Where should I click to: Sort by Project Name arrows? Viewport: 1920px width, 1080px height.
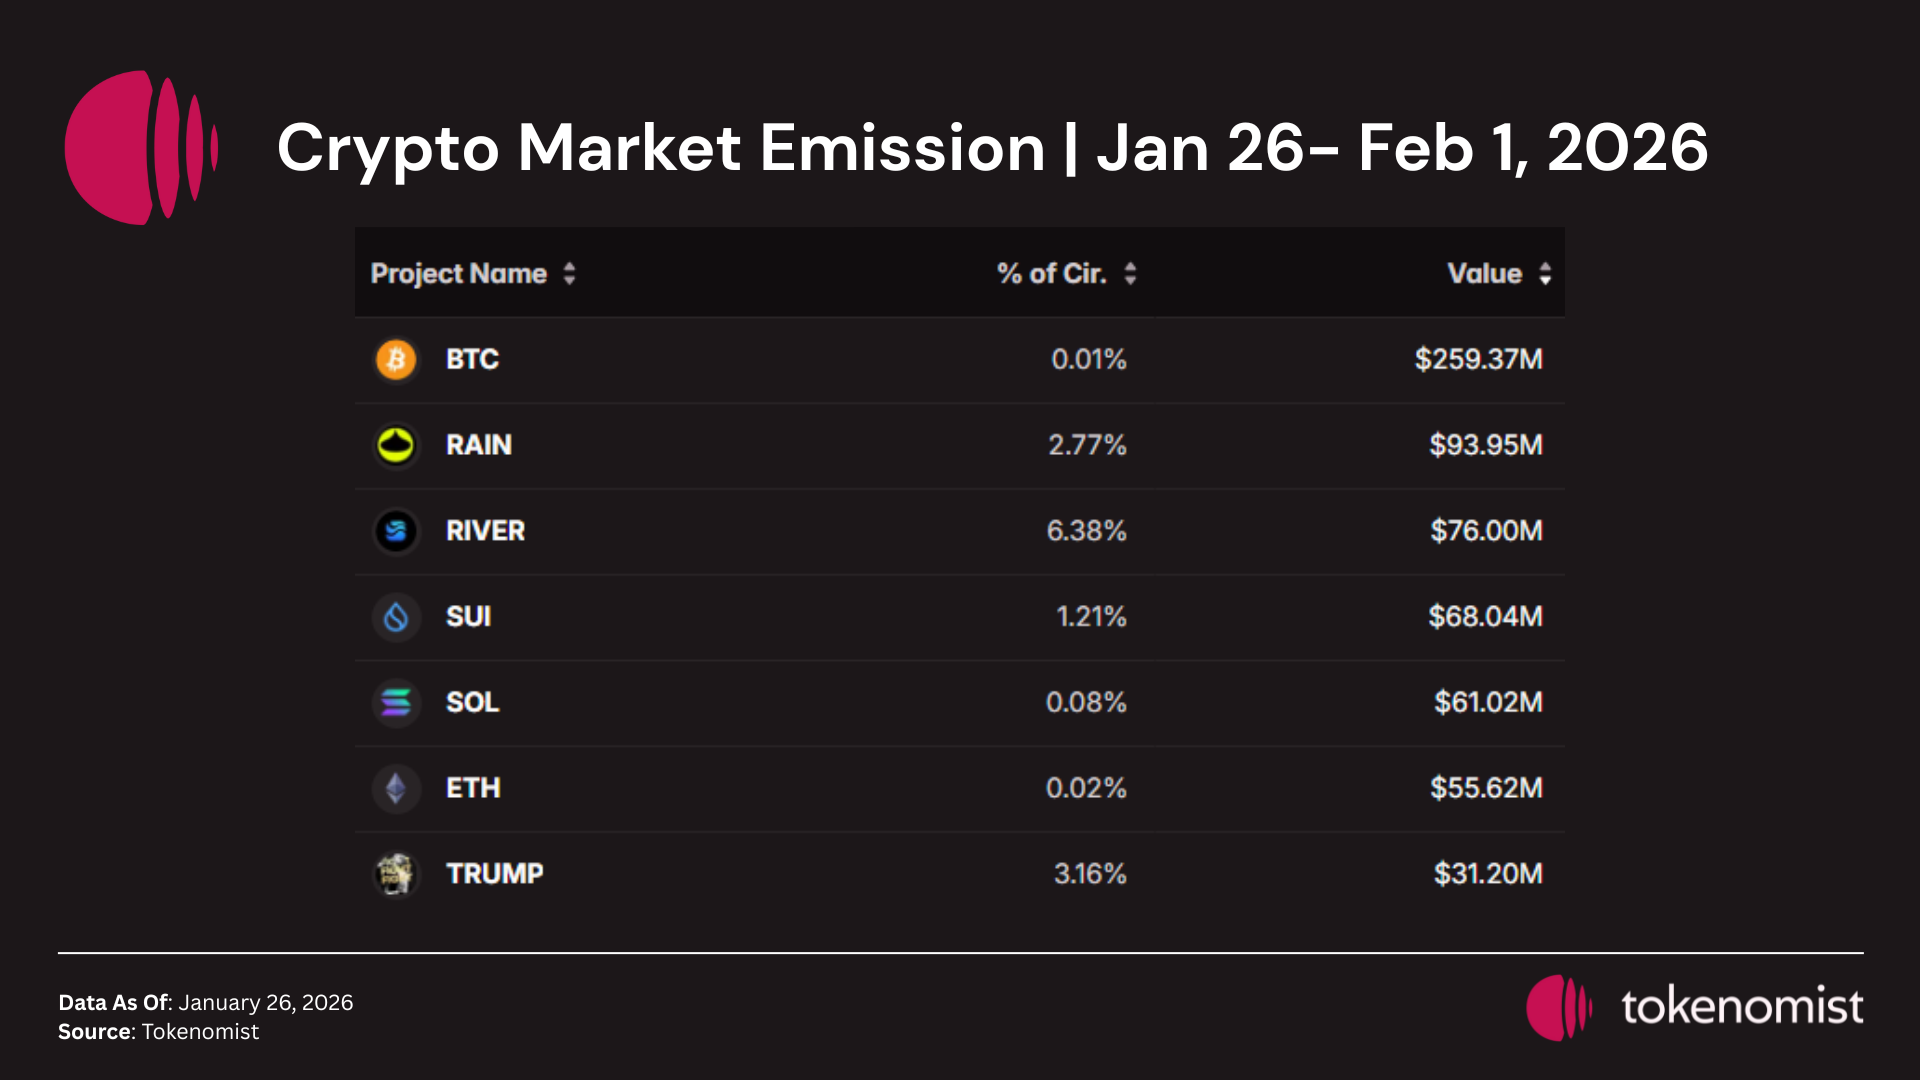click(x=569, y=274)
